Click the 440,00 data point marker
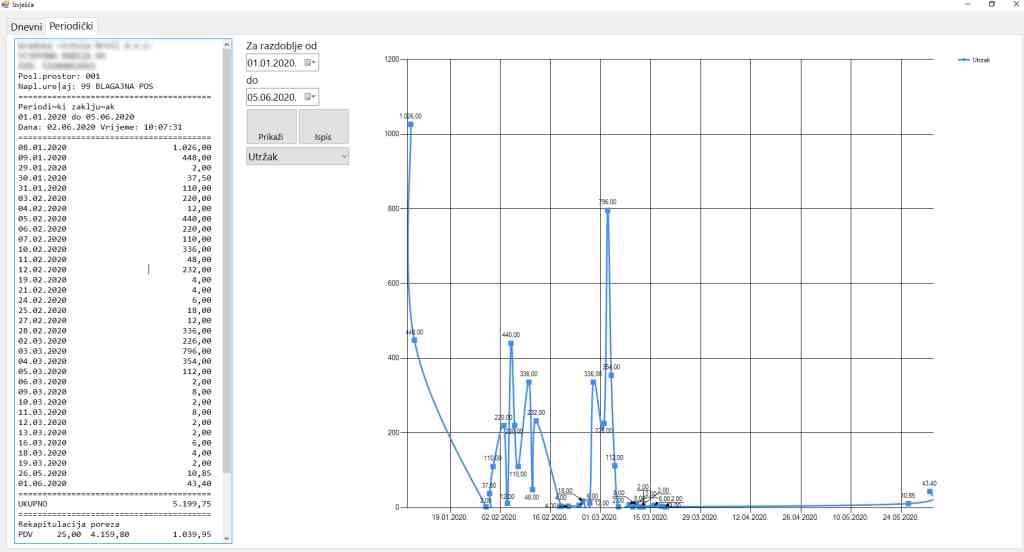The image size is (1024, 552). tap(511, 343)
